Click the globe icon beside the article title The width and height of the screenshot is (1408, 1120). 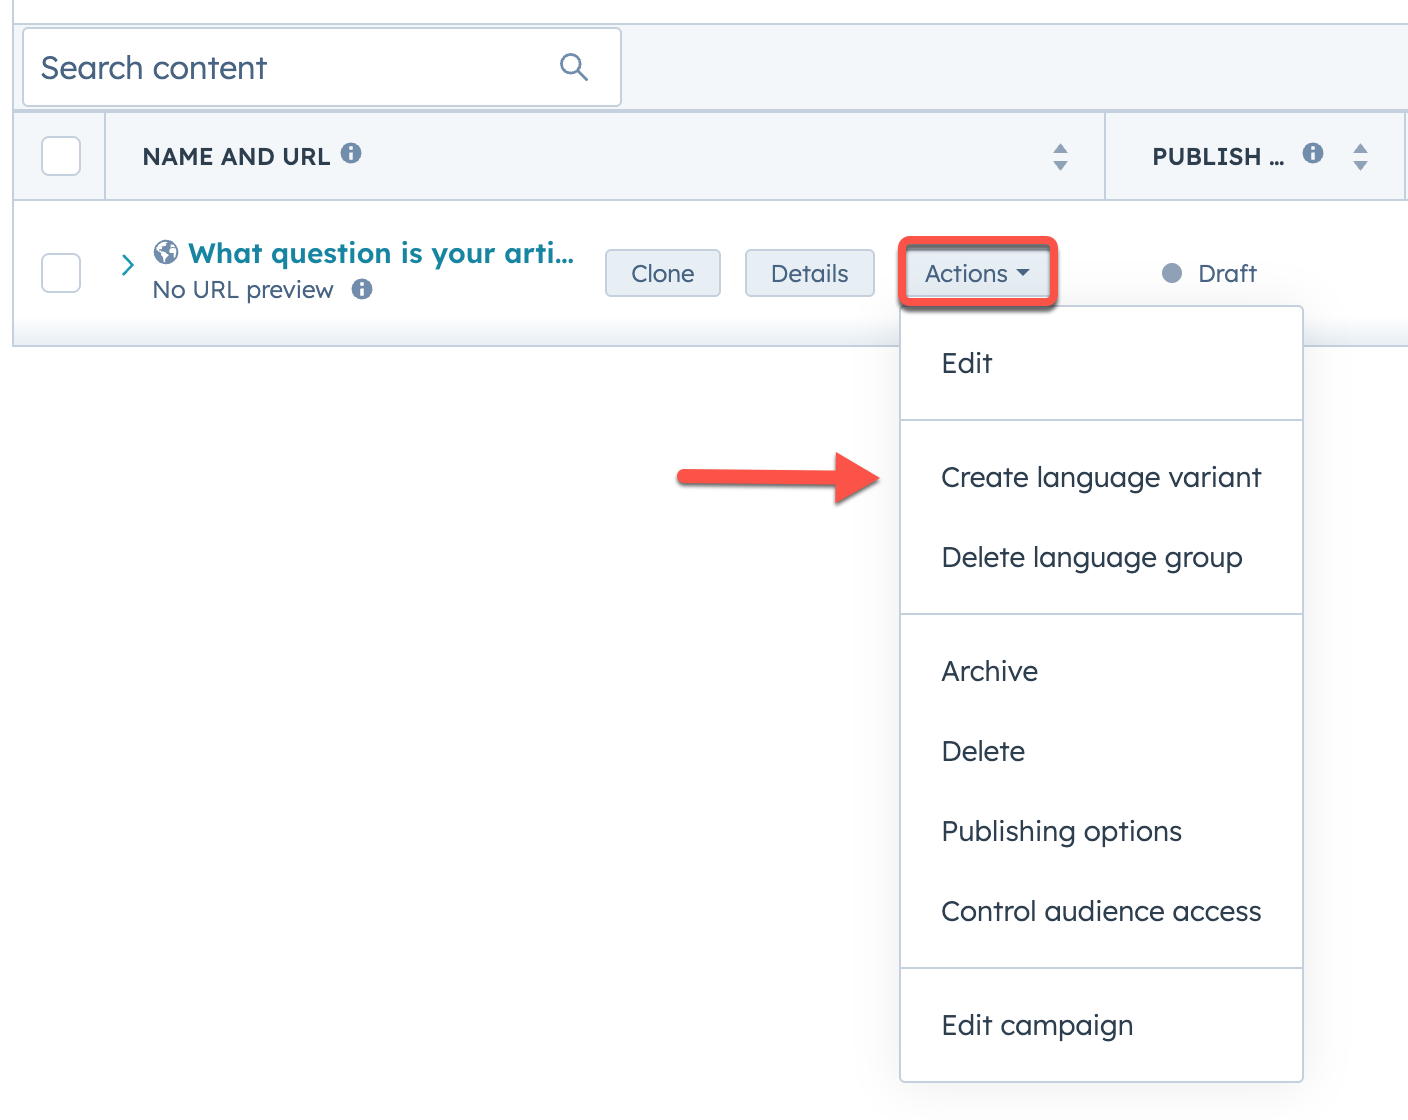[x=164, y=253]
